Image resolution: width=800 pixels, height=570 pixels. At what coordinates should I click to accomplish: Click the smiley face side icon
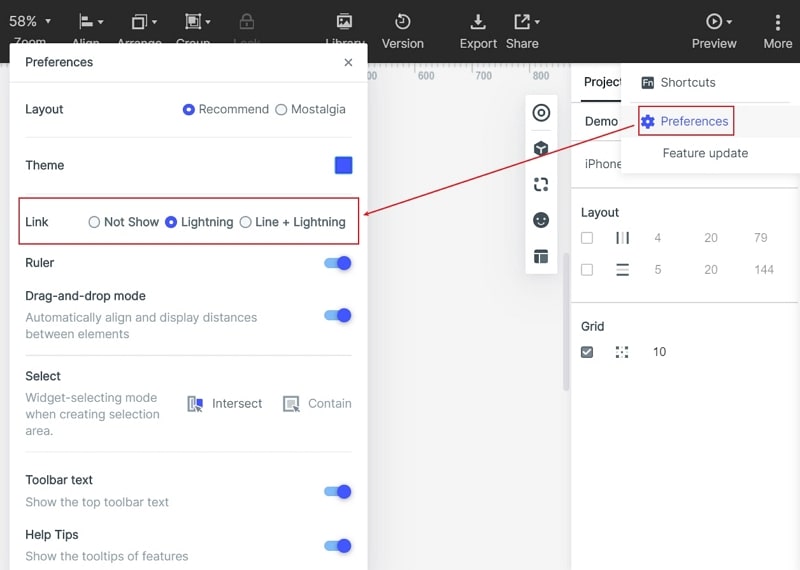click(x=541, y=220)
